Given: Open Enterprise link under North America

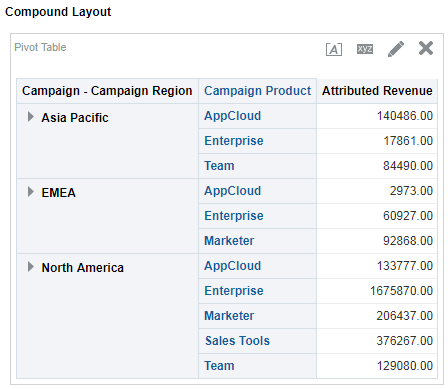Looking at the screenshot, I should click(234, 291).
